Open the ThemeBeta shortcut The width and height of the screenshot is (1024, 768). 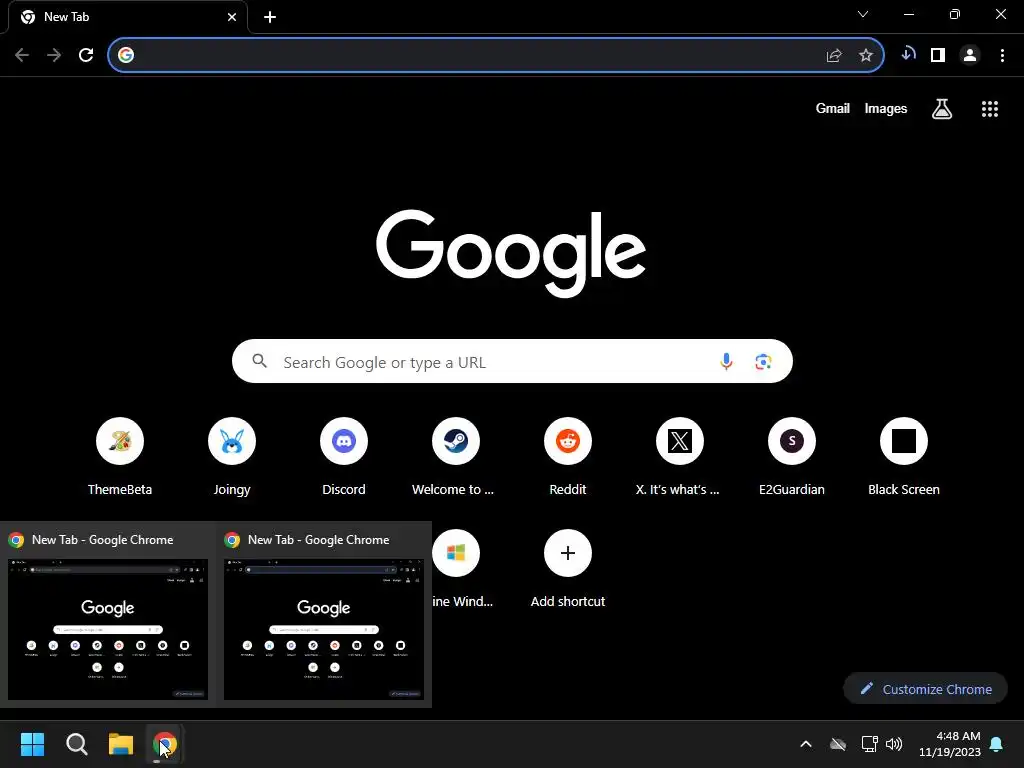pyautogui.click(x=120, y=457)
